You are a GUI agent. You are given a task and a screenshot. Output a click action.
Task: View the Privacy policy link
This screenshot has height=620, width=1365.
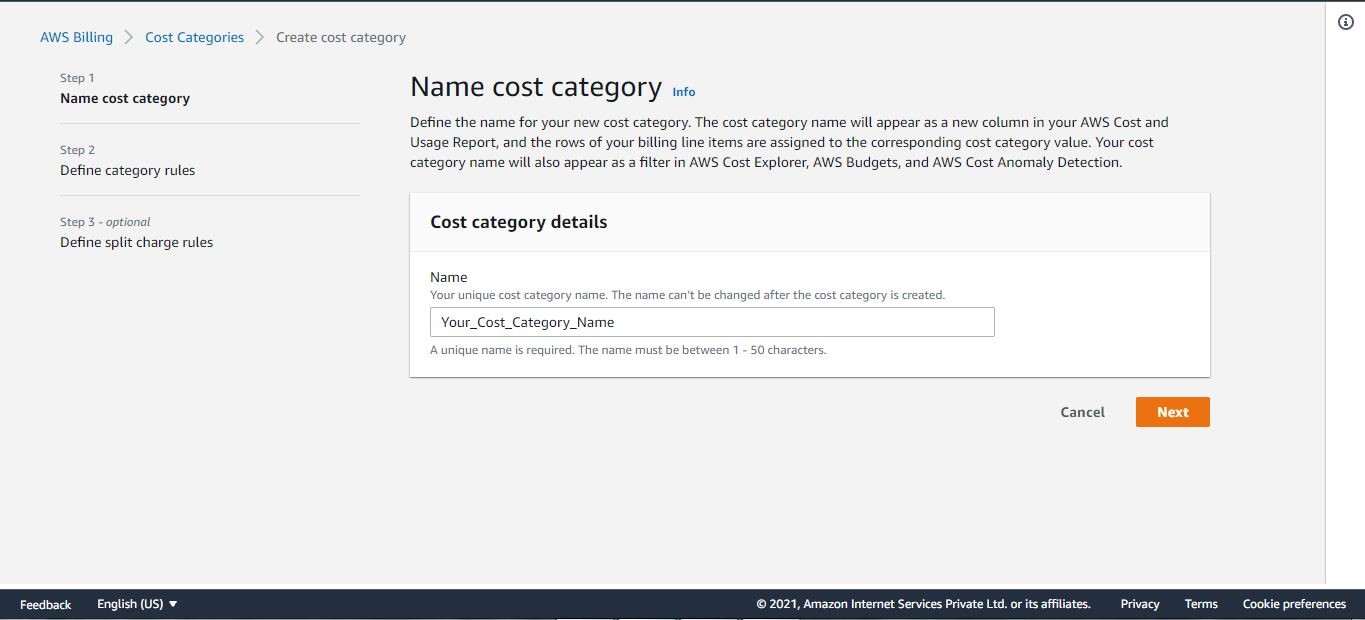click(1139, 604)
